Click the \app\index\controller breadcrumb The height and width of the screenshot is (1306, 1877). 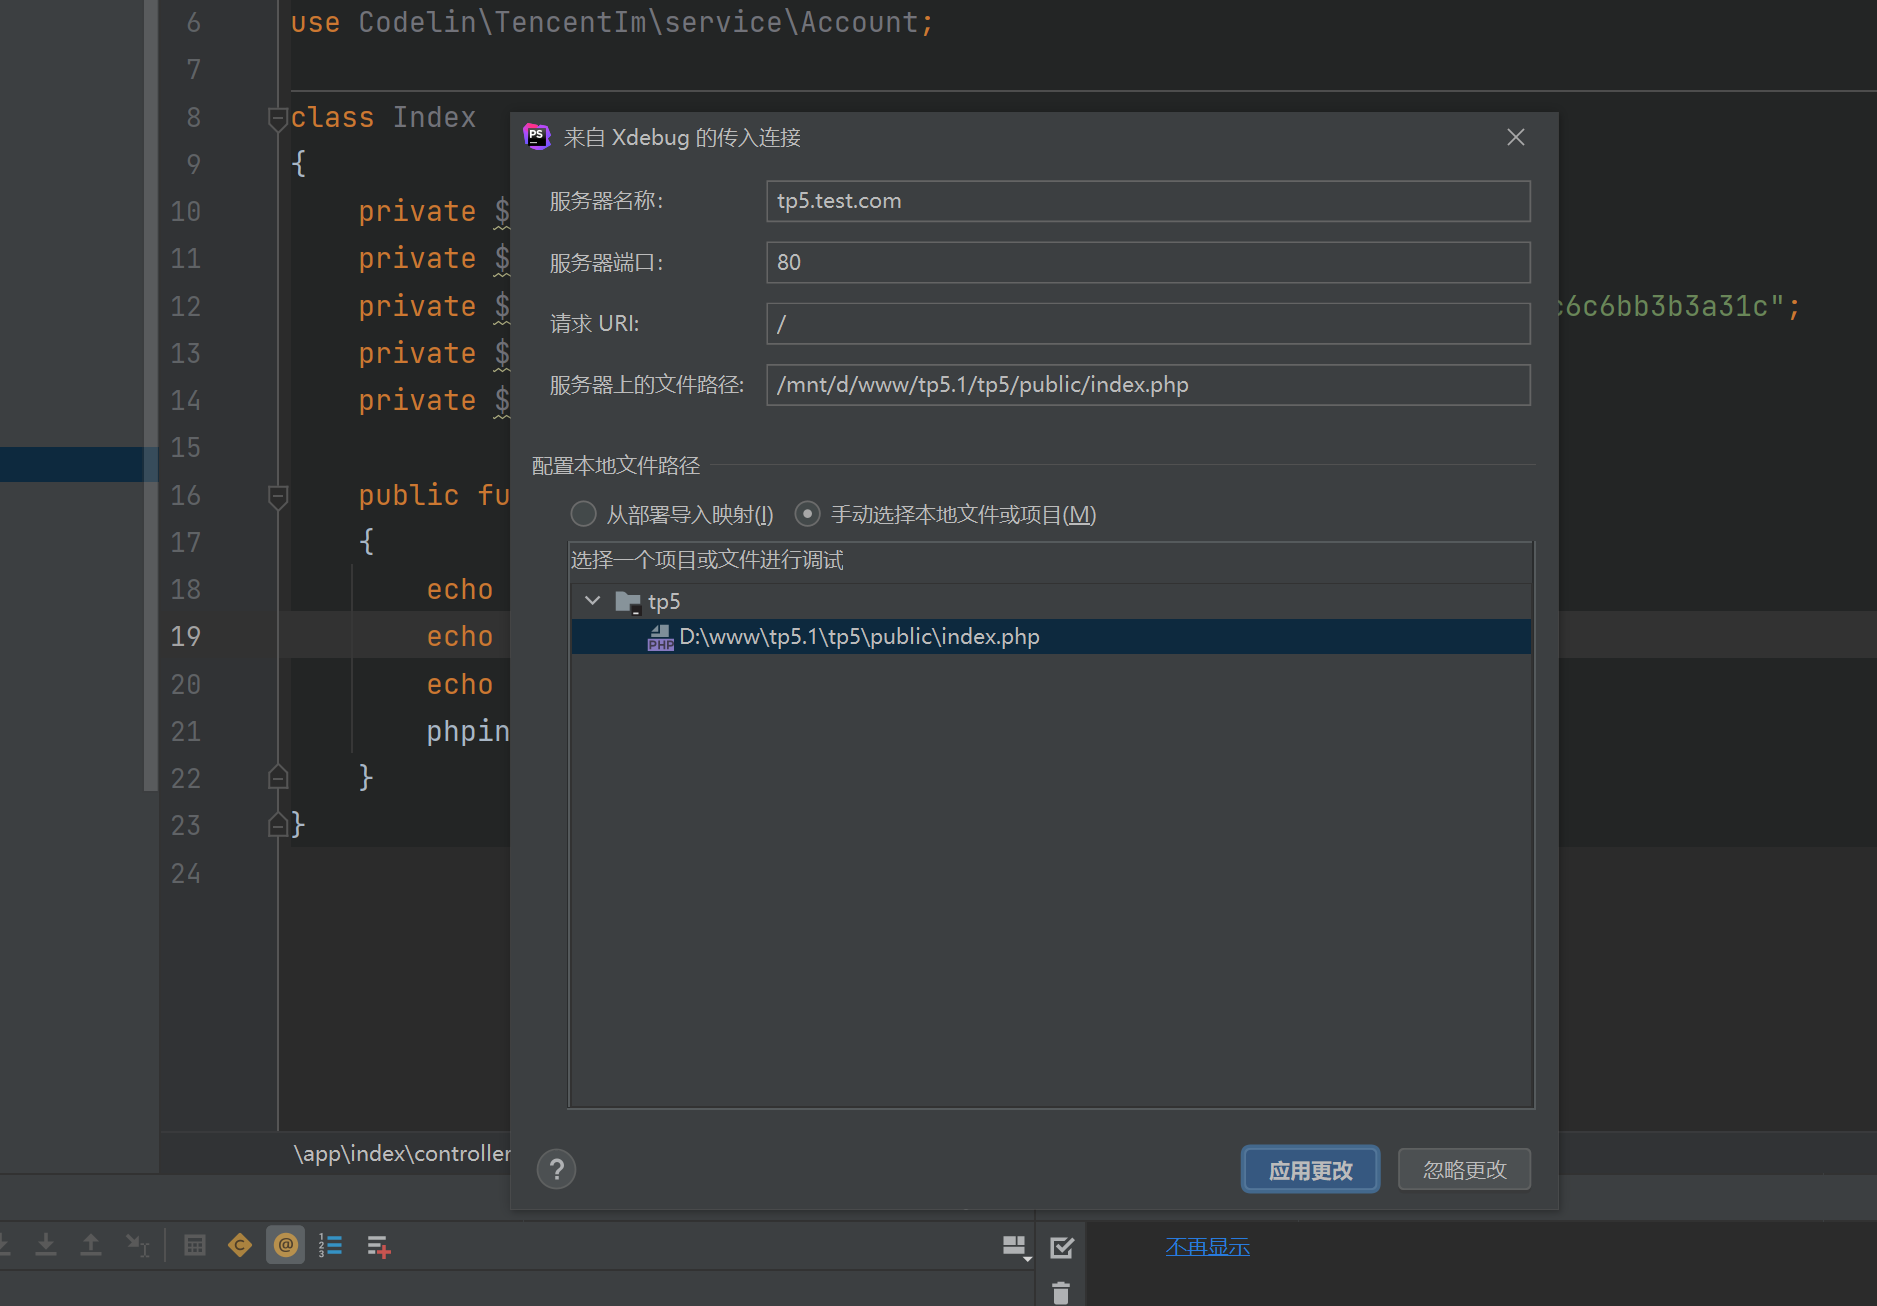click(402, 1153)
